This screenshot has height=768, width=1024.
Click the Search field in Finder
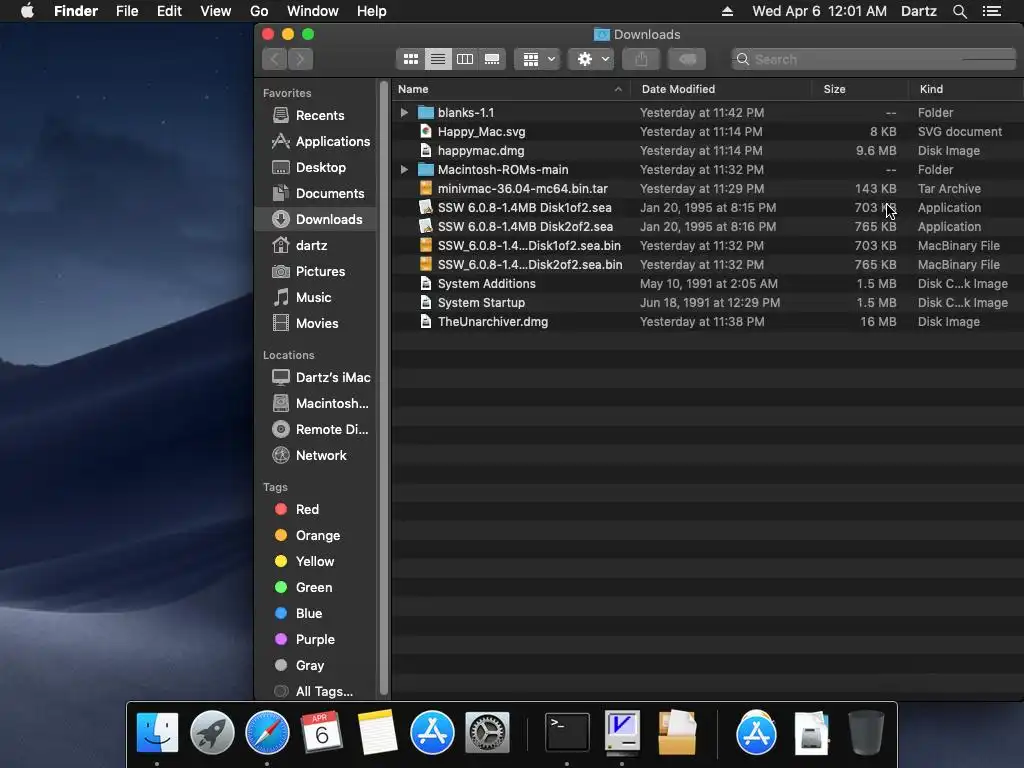[874, 59]
